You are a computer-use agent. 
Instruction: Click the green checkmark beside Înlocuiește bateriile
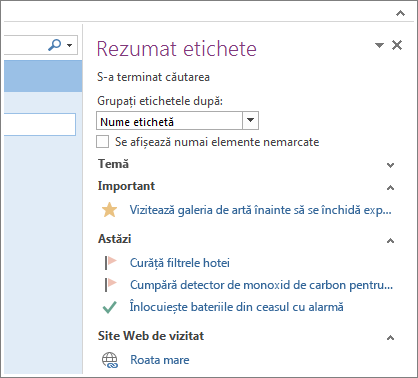pyautogui.click(x=110, y=307)
